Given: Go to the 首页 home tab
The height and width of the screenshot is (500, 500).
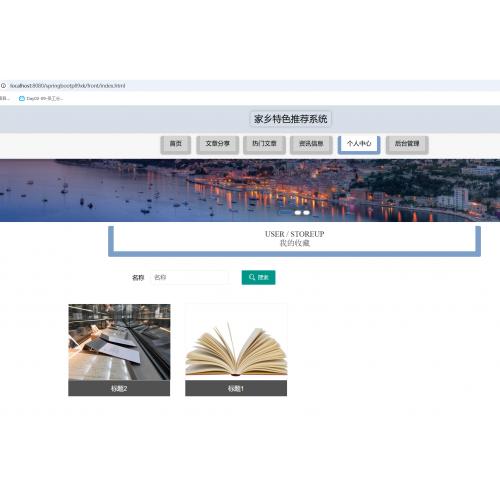Looking at the screenshot, I should coord(176,144).
